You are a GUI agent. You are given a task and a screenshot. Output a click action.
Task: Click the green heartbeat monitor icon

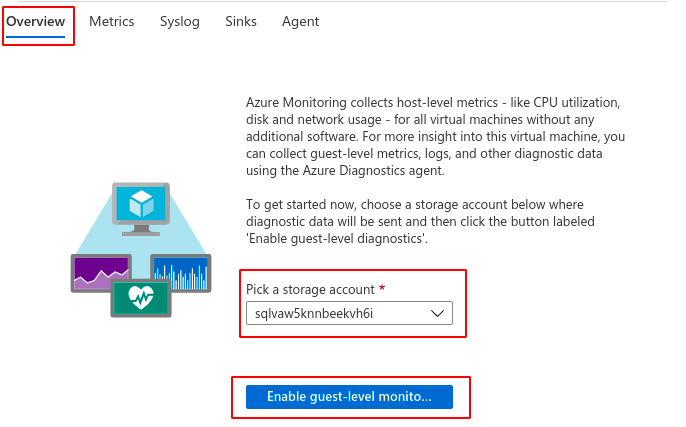(139, 297)
